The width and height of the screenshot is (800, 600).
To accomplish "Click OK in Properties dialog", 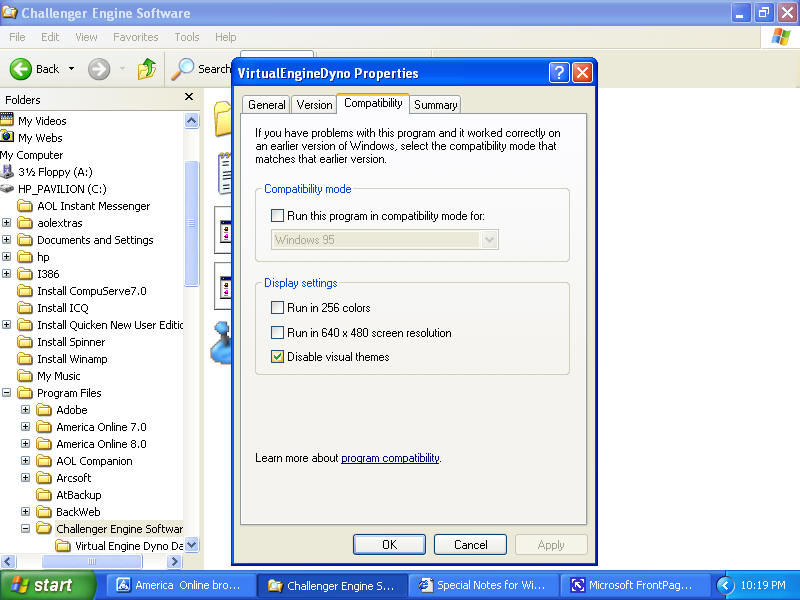I will pyautogui.click(x=389, y=544).
